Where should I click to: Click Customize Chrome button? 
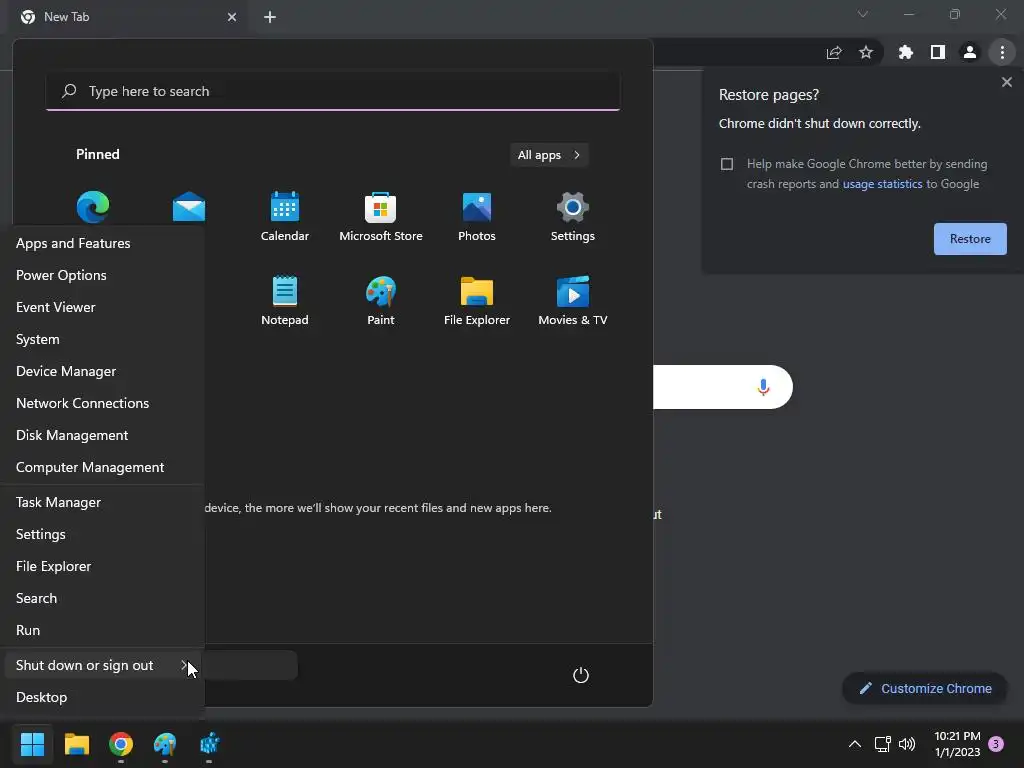click(925, 688)
